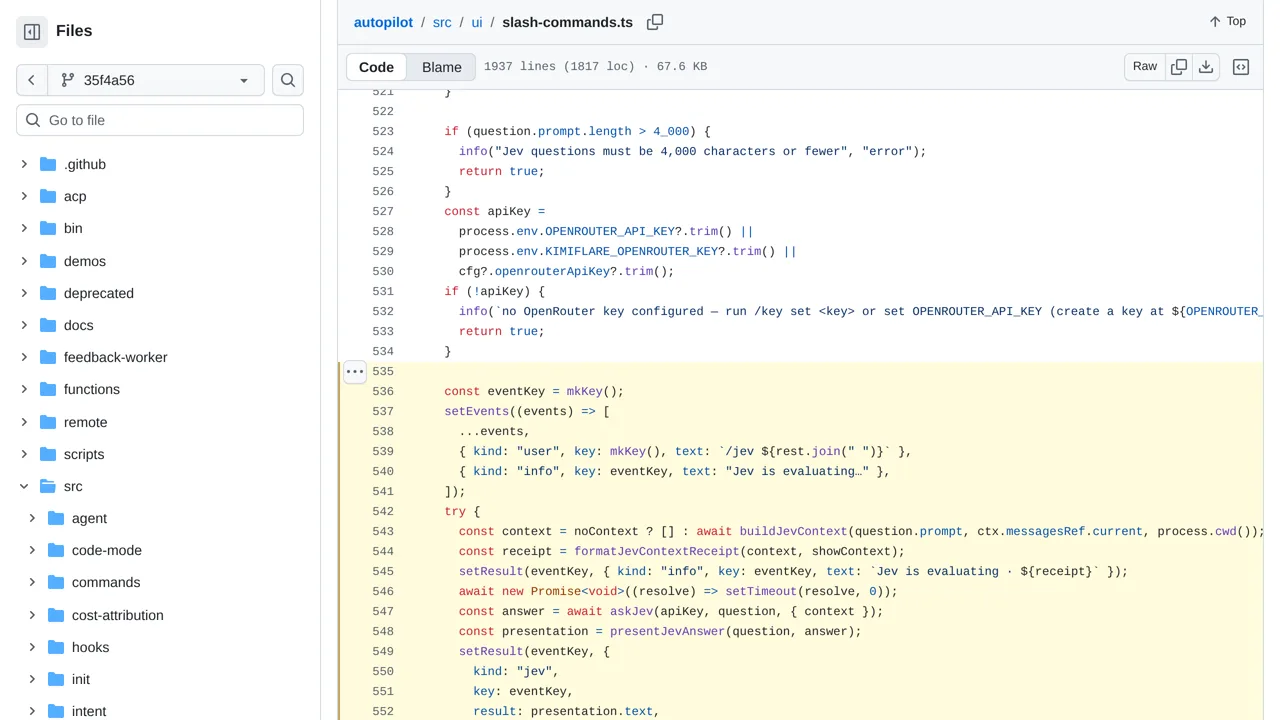Open the file search magnifier button
This screenshot has height=720, width=1280.
click(x=288, y=80)
